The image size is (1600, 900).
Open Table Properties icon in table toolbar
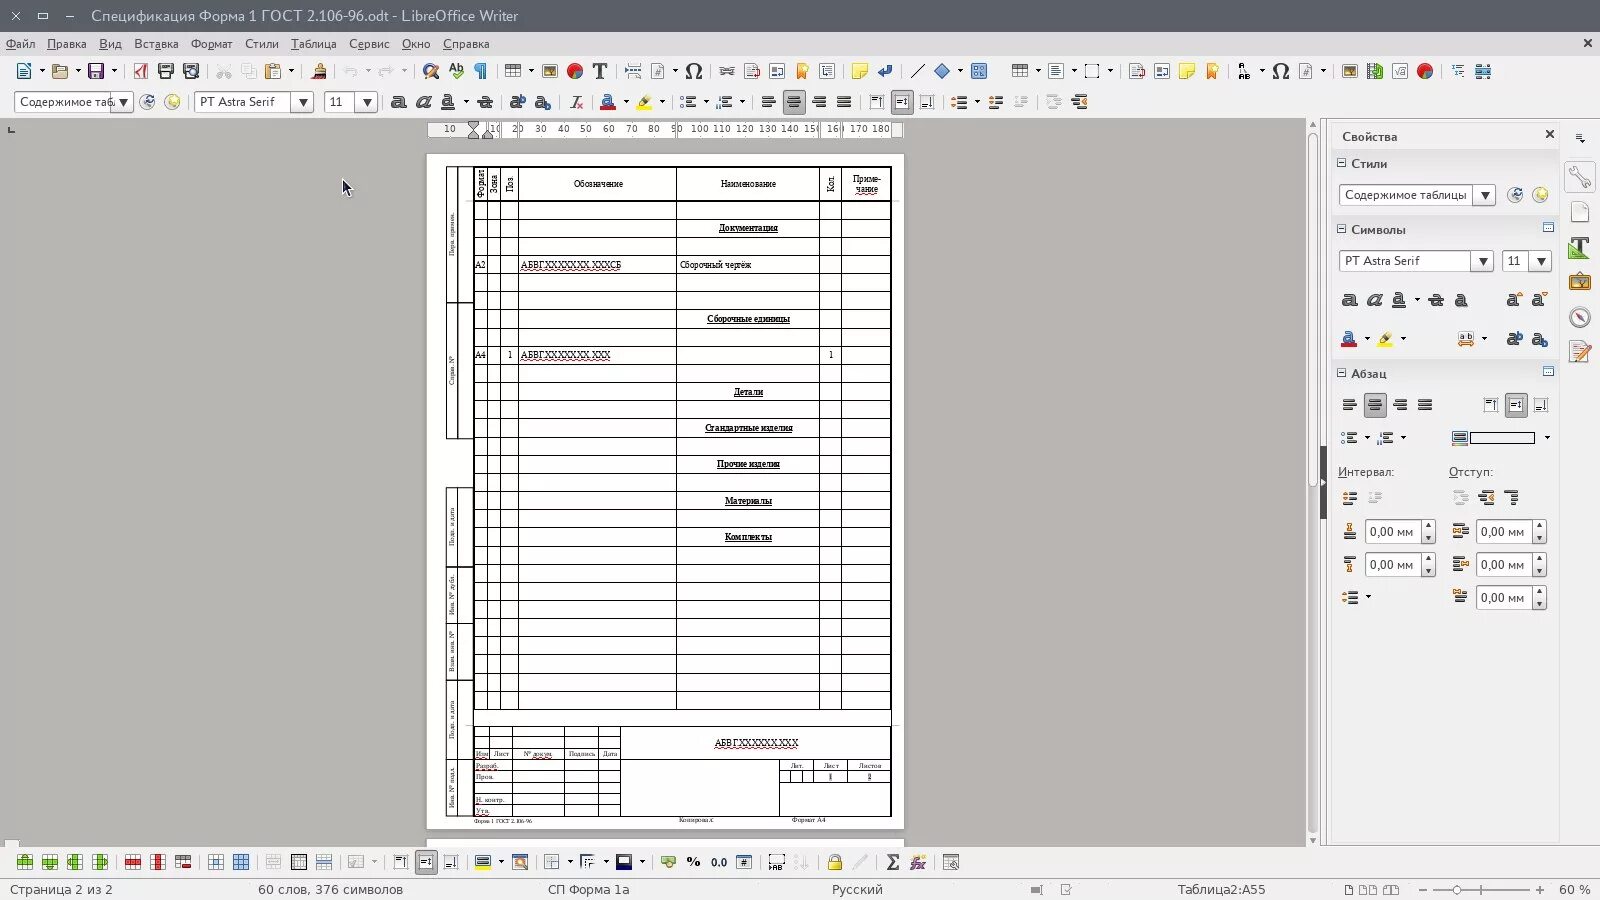[x=951, y=862]
